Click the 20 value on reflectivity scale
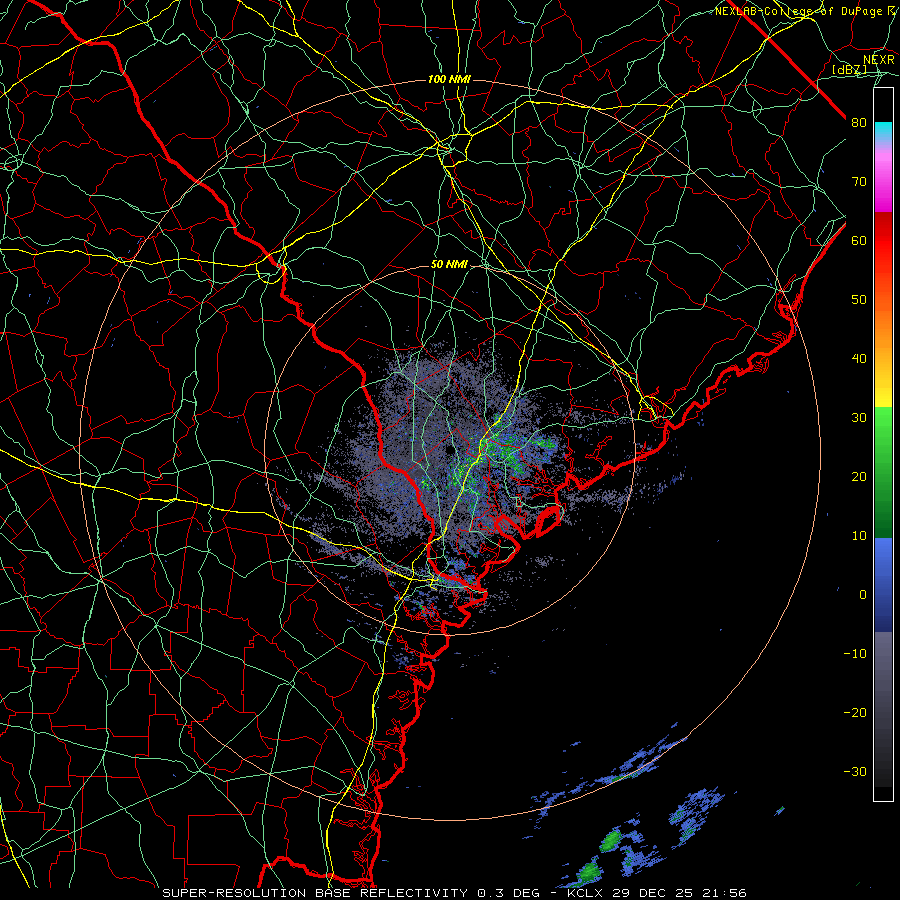The image size is (900, 900). coord(859,477)
